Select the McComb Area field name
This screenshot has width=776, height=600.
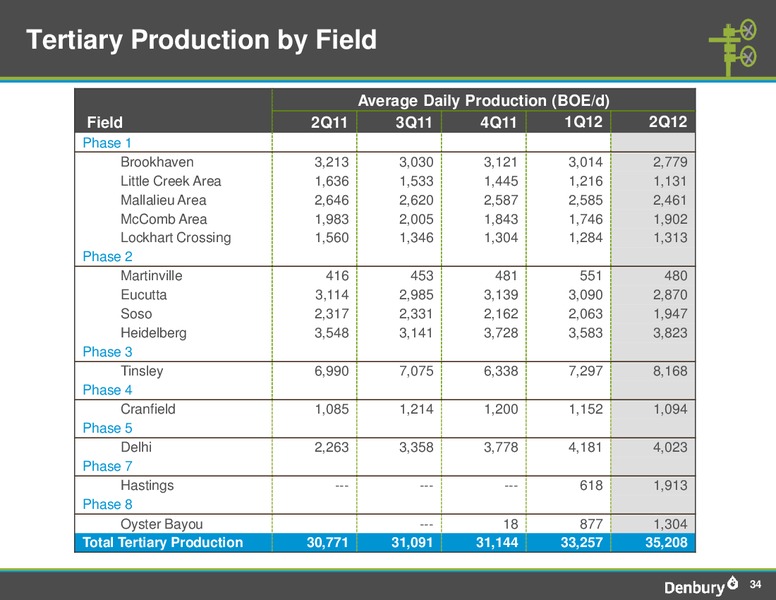(164, 219)
